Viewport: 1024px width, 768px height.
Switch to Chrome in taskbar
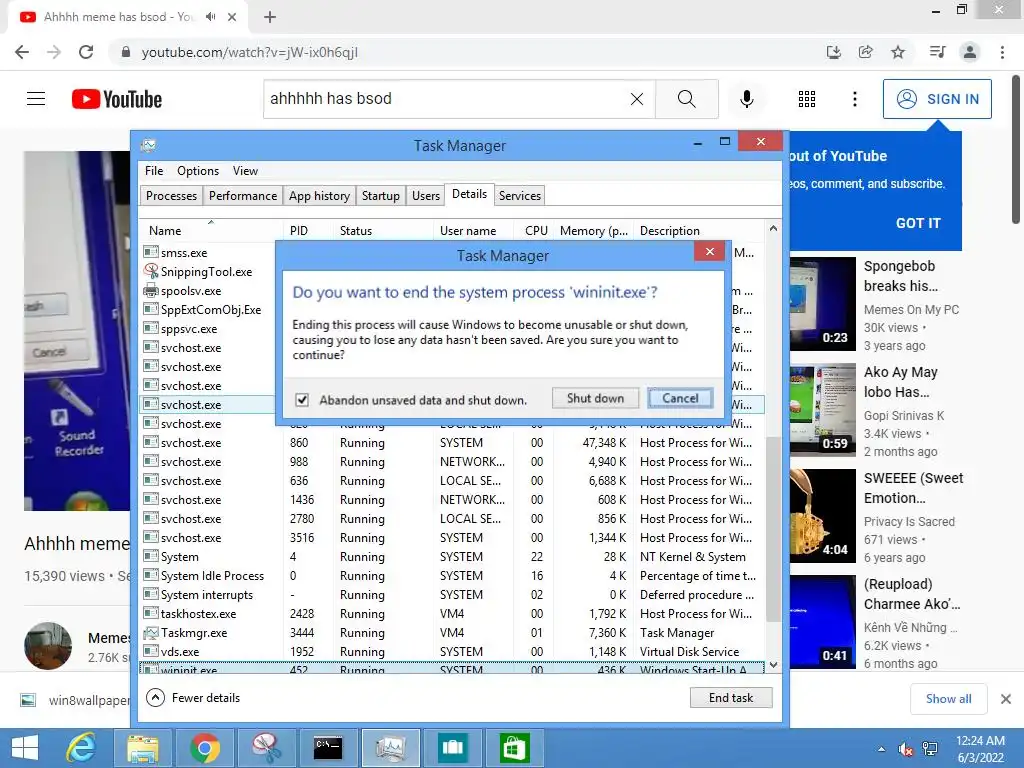pyautogui.click(x=204, y=748)
